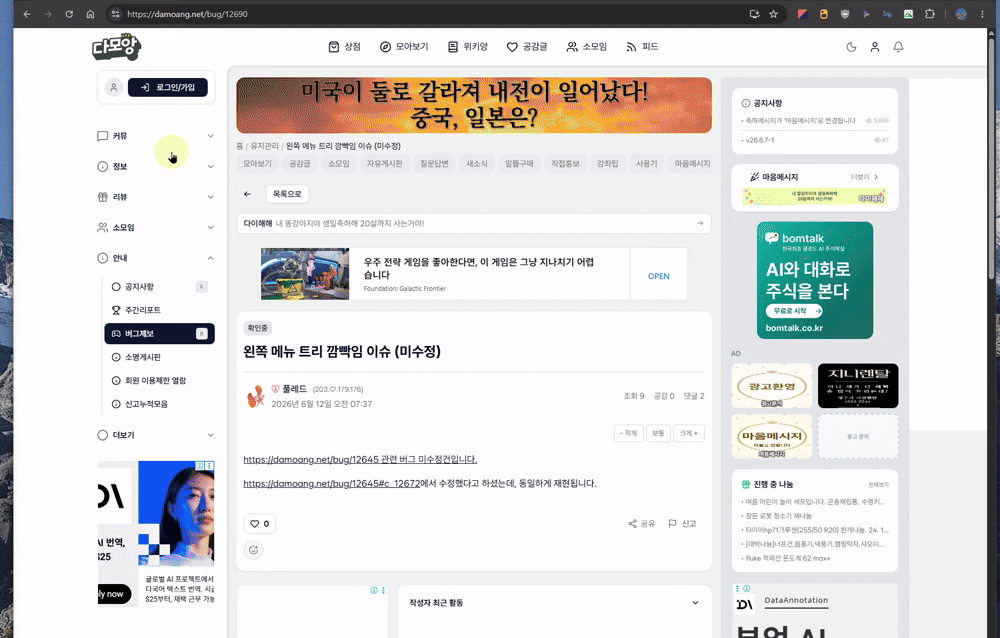Open 공감글 in top navigation

tap(527, 47)
